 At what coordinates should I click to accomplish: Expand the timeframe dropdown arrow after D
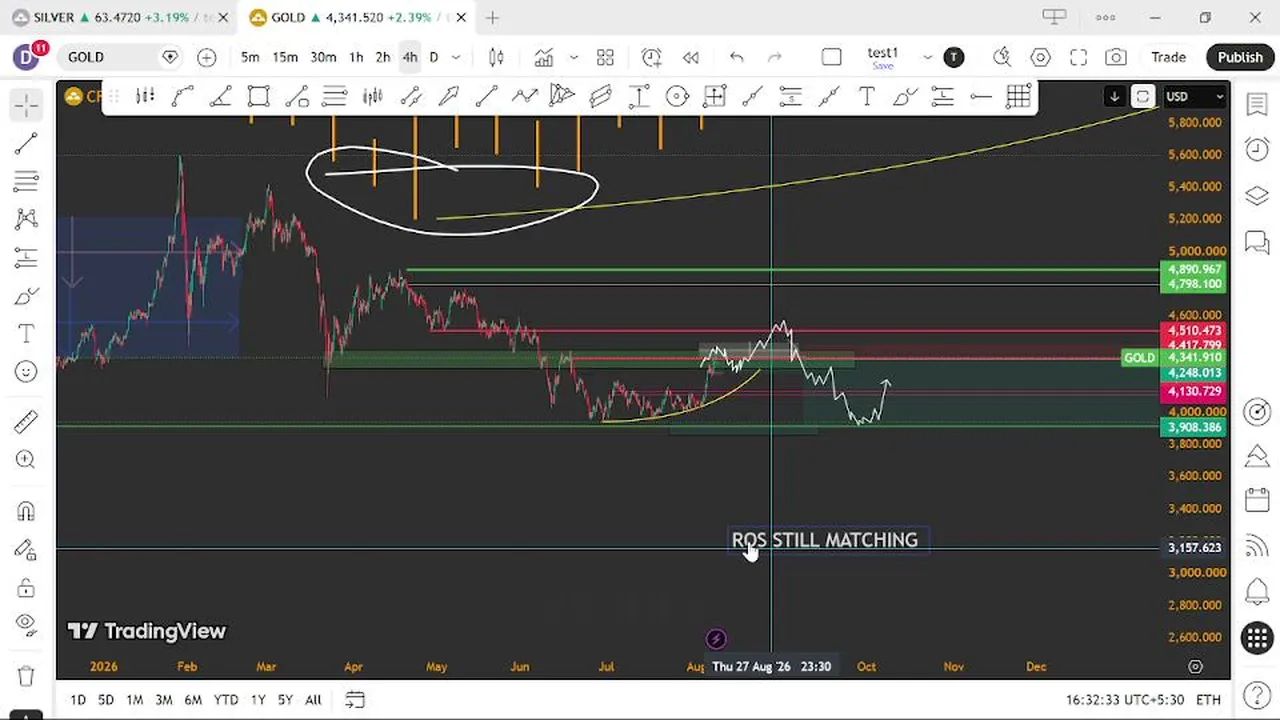[x=456, y=57]
